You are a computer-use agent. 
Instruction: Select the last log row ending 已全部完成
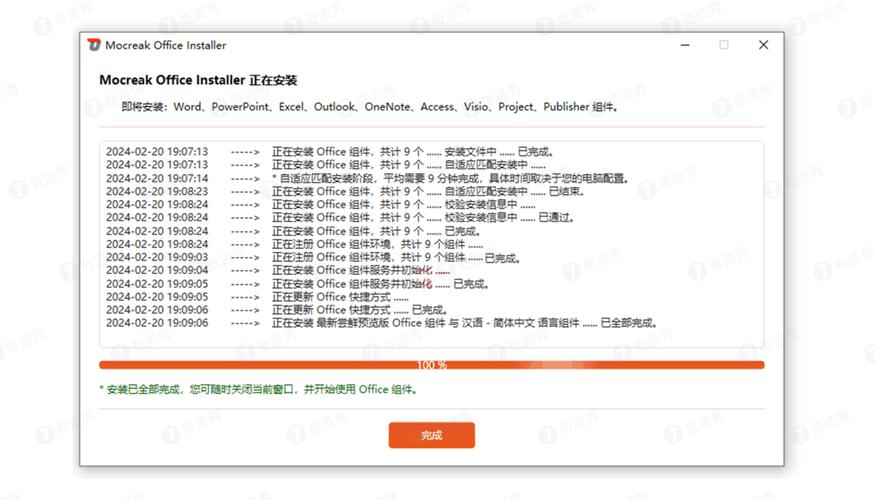pyautogui.click(x=383, y=323)
